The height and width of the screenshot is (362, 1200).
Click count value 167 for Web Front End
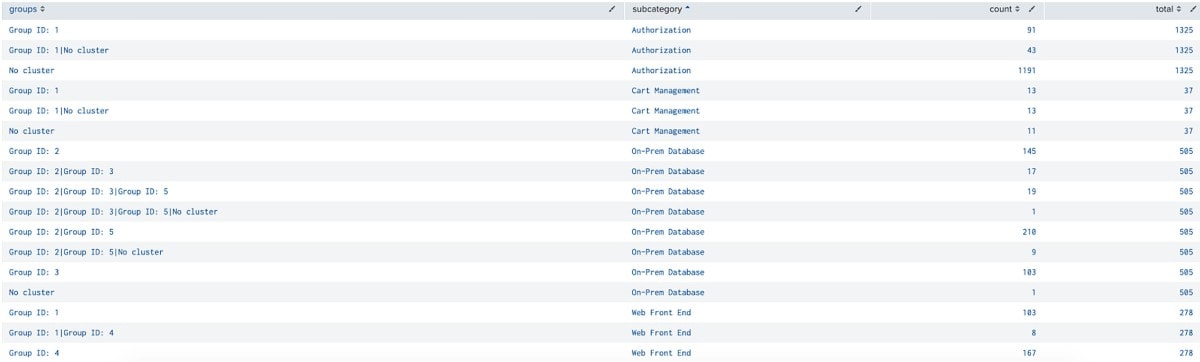(x=1027, y=353)
